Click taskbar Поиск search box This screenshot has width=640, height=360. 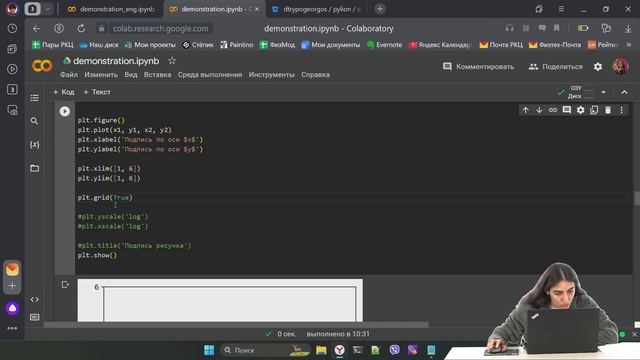(265, 350)
